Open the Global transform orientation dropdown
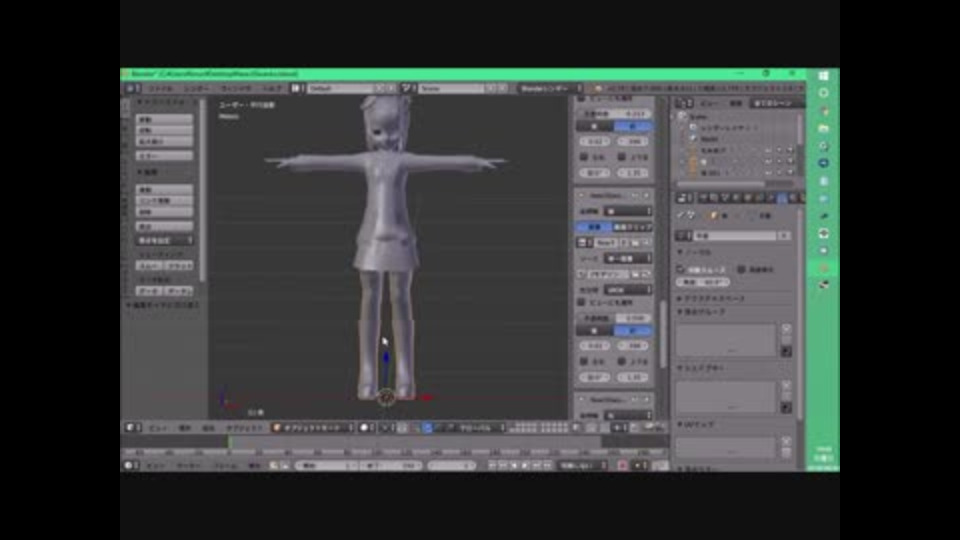Screen dimensions: 960x540 click(x=481, y=428)
